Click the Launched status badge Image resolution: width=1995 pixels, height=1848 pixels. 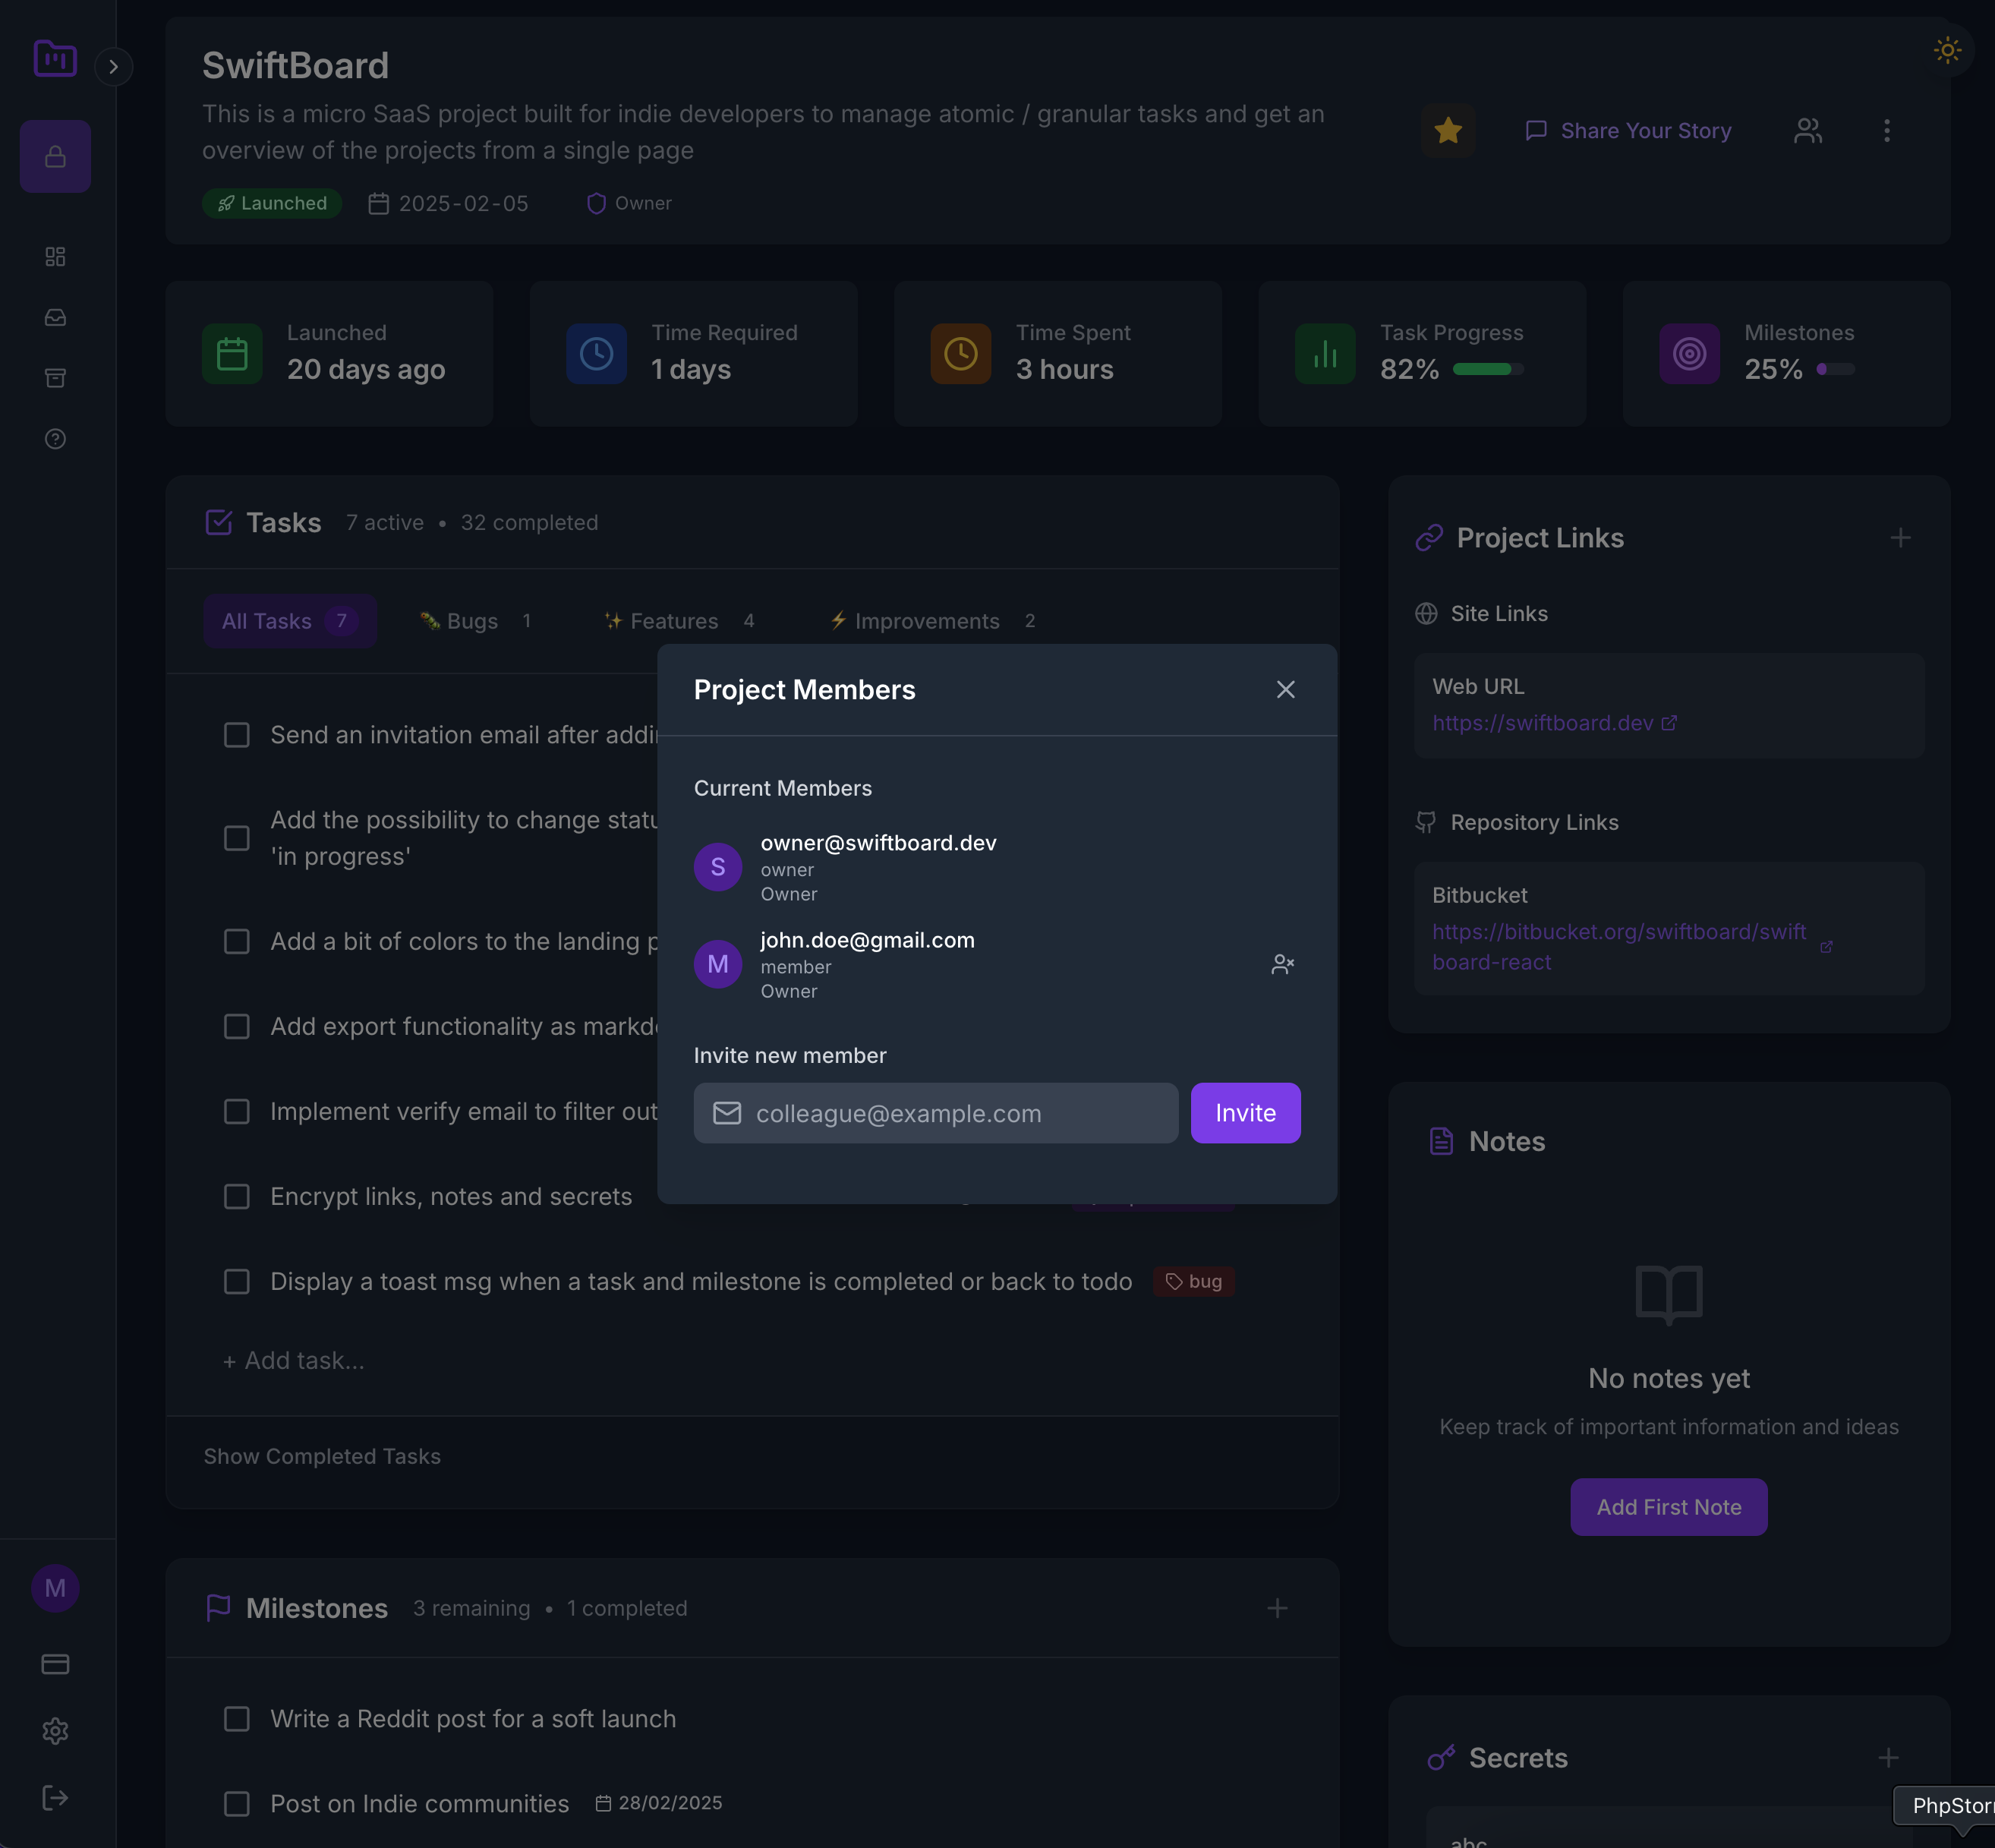coord(272,203)
